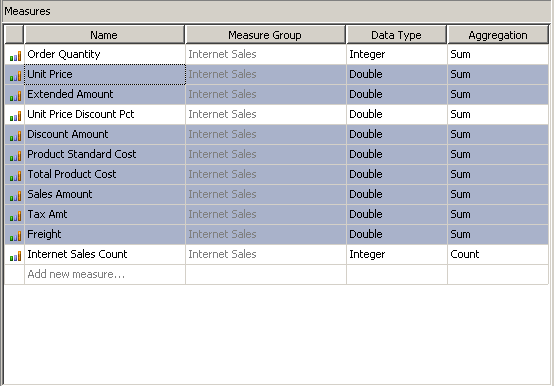Click the Add new measure... field
Viewport: 554px width, 386px height.
coord(105,274)
